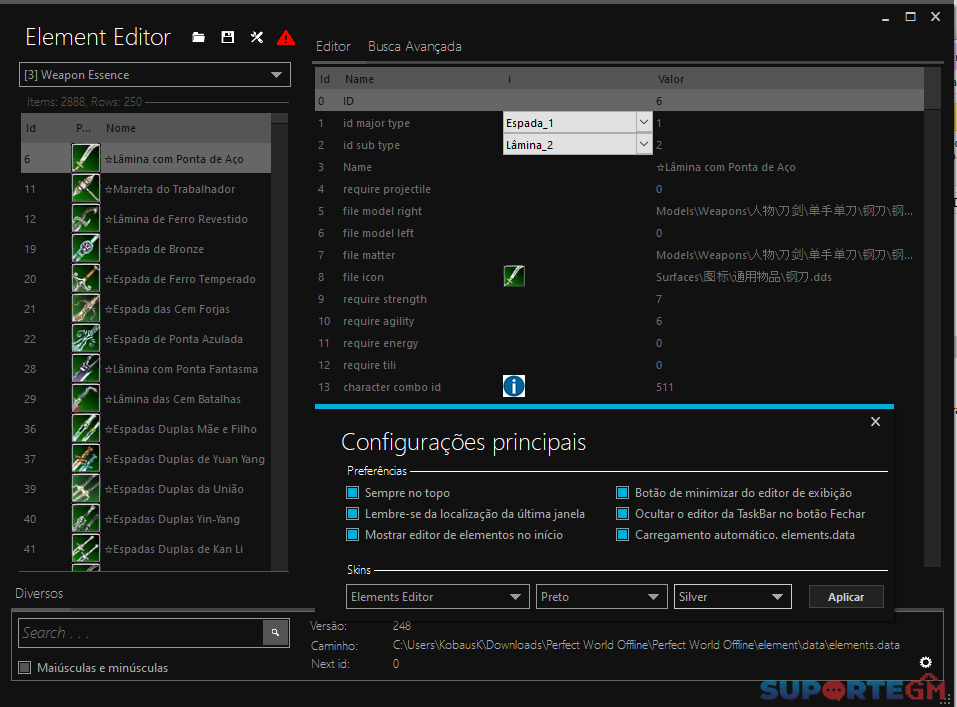Select icon of Espadas Duplas Mãe e Filho

coord(85,429)
